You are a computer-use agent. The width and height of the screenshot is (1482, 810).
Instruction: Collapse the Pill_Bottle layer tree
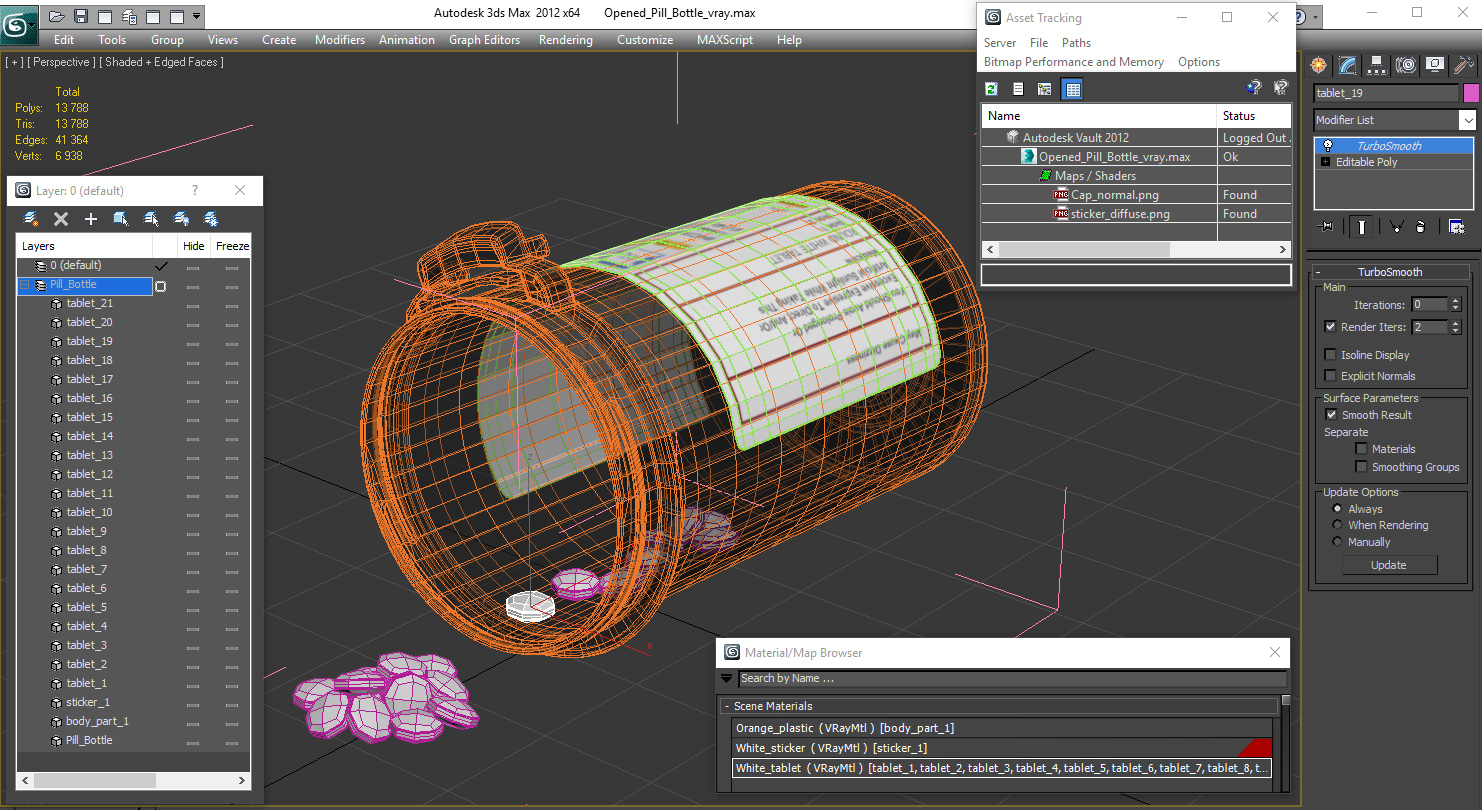click(25, 285)
